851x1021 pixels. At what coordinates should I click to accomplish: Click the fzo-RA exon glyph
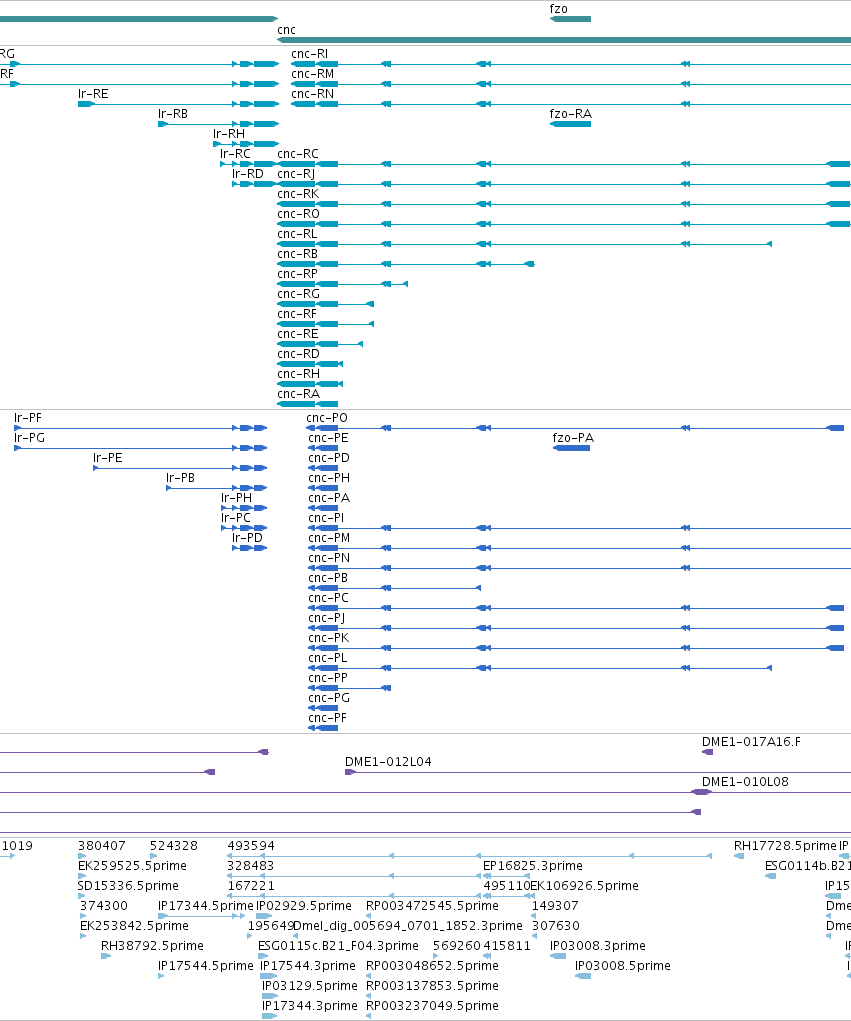point(570,124)
